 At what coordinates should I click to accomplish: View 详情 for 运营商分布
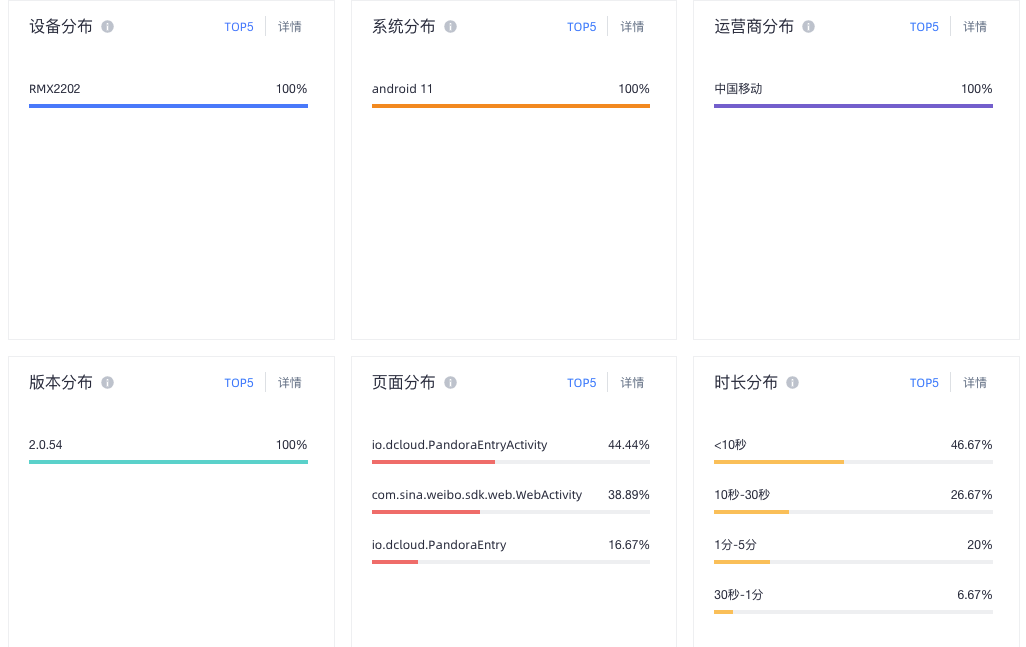pyautogui.click(x=975, y=27)
